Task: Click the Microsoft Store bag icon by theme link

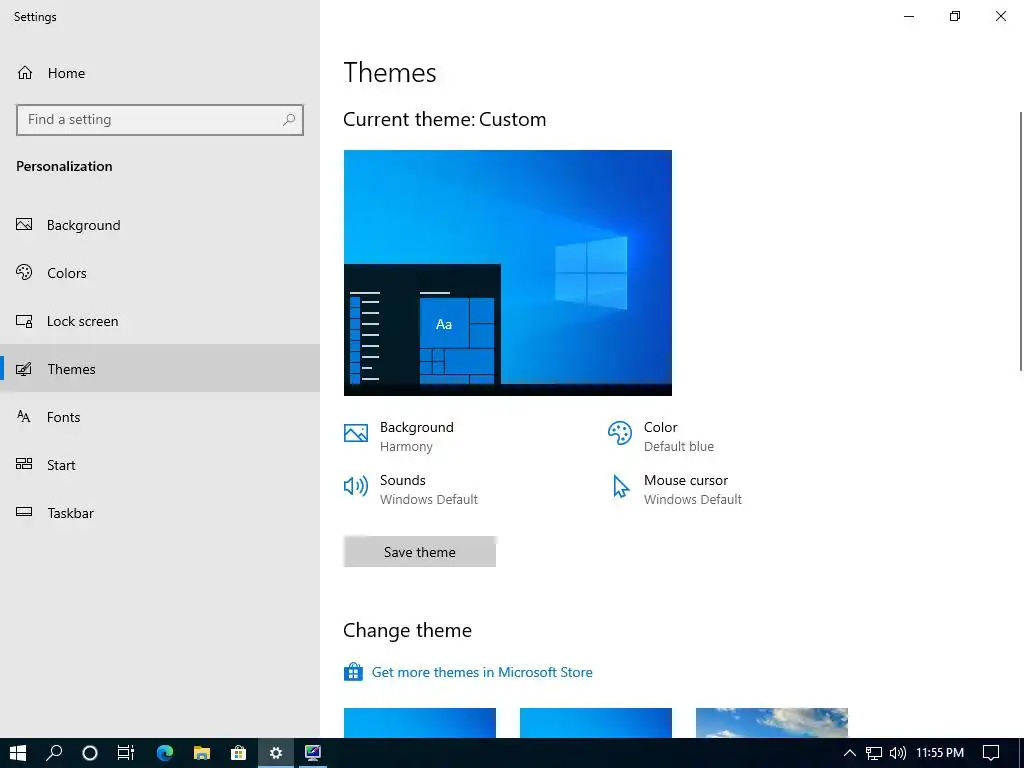Action: (353, 672)
